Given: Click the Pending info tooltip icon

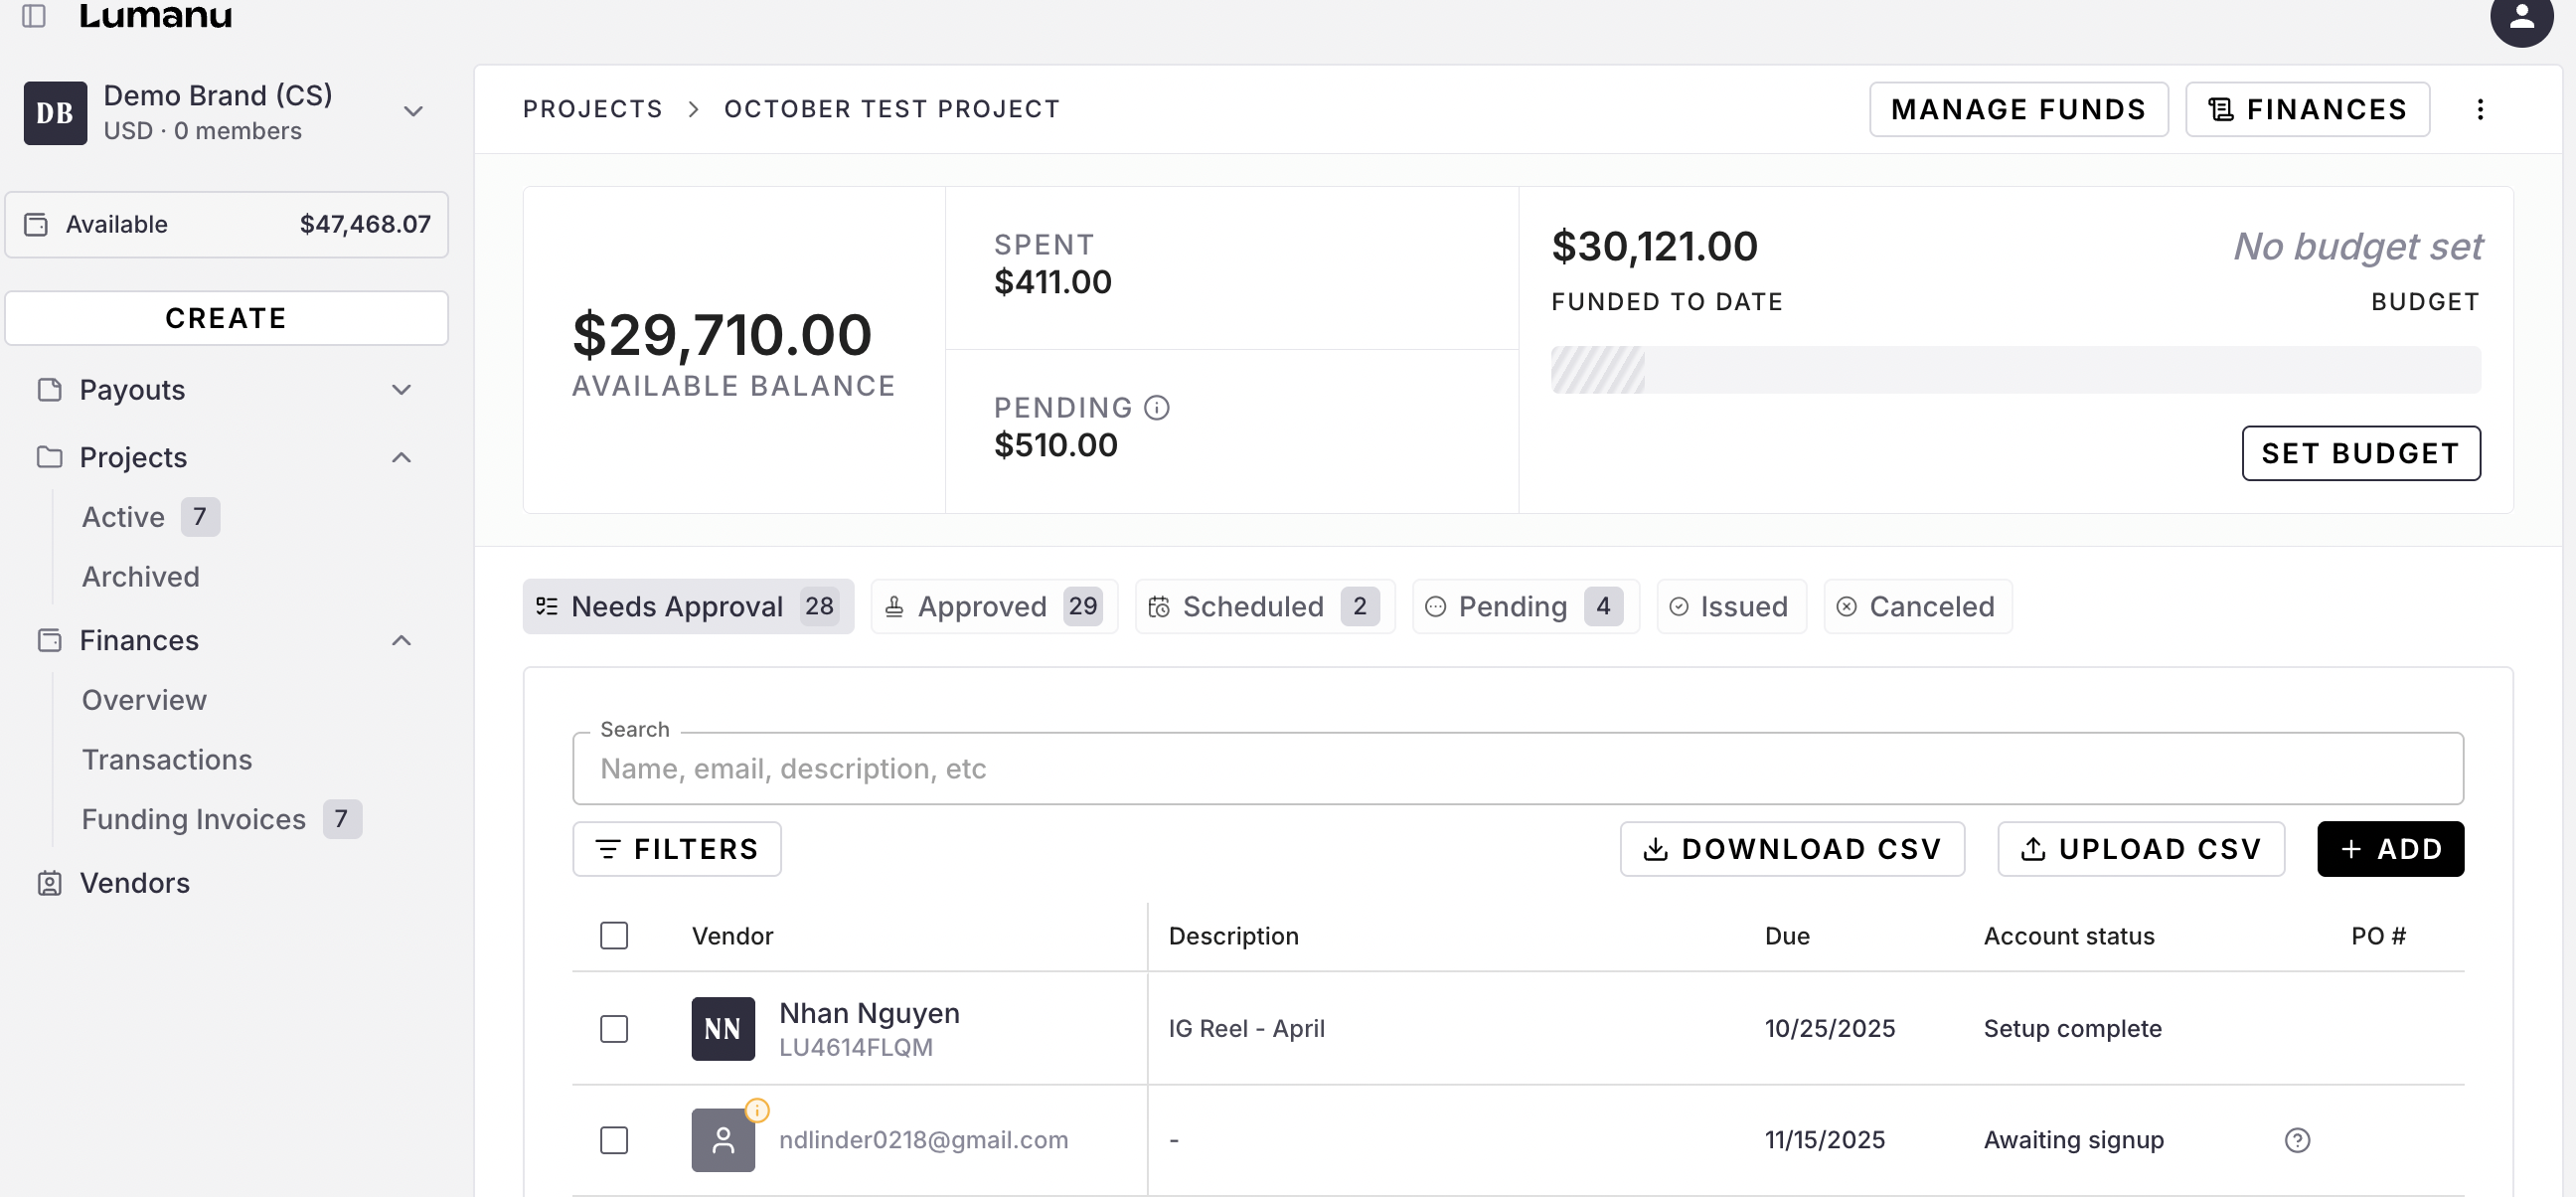Looking at the screenshot, I should click(1156, 408).
